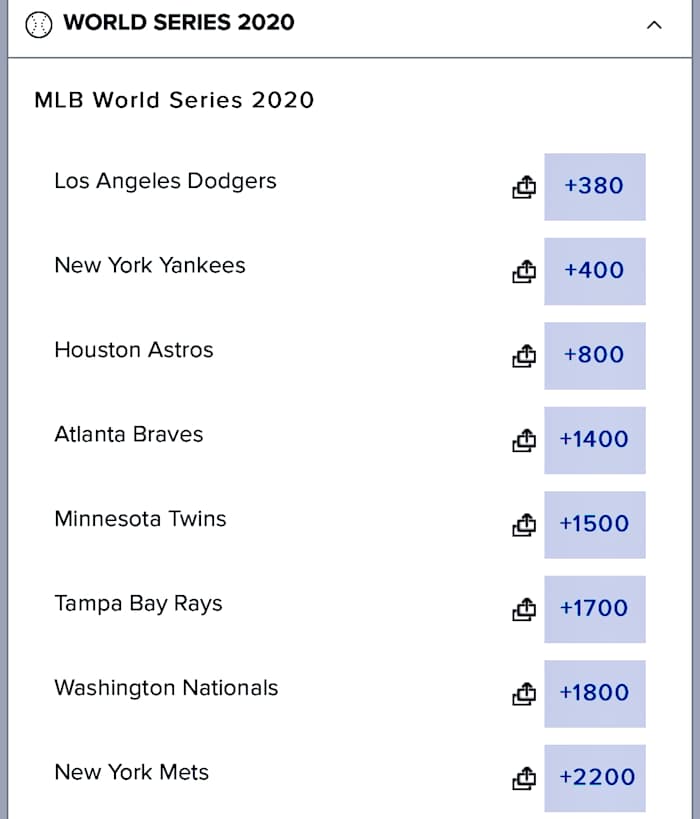Viewport: 700px width, 819px height.
Task: Click the share icon next to Los Angeles Dodgers
Action: [x=524, y=187]
